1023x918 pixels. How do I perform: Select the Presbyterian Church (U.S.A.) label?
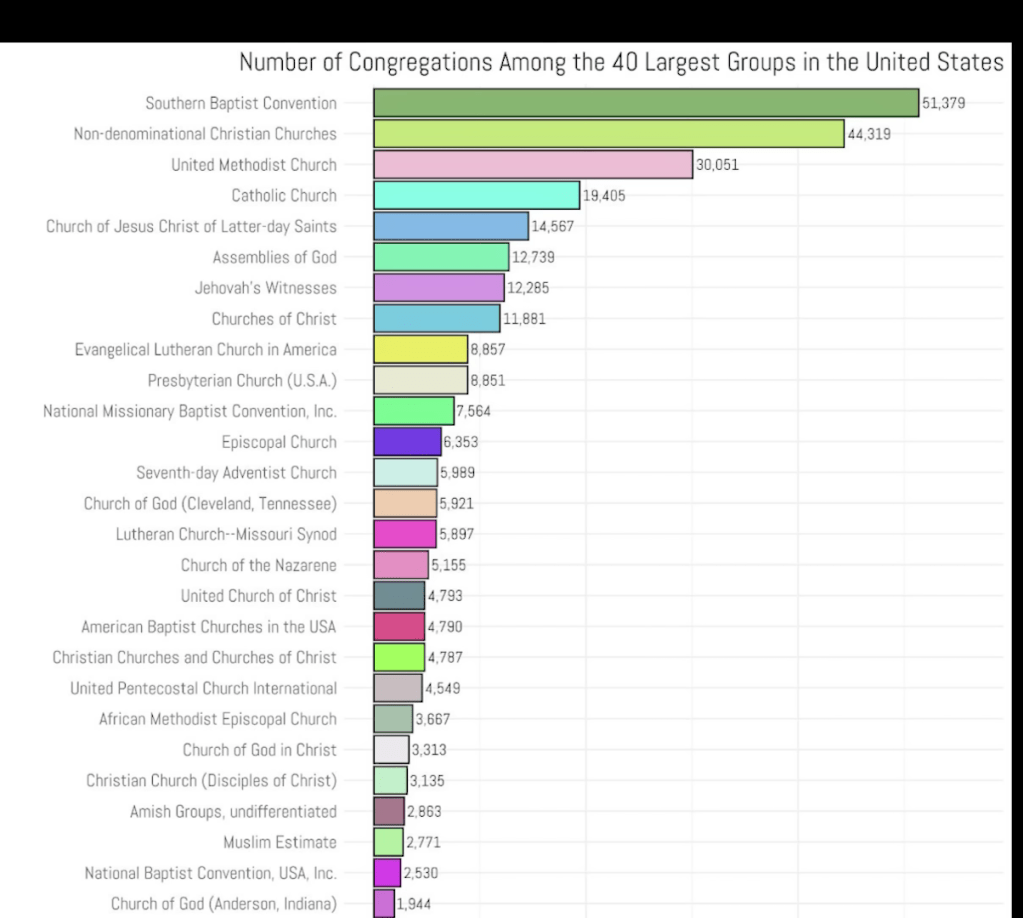point(242,380)
